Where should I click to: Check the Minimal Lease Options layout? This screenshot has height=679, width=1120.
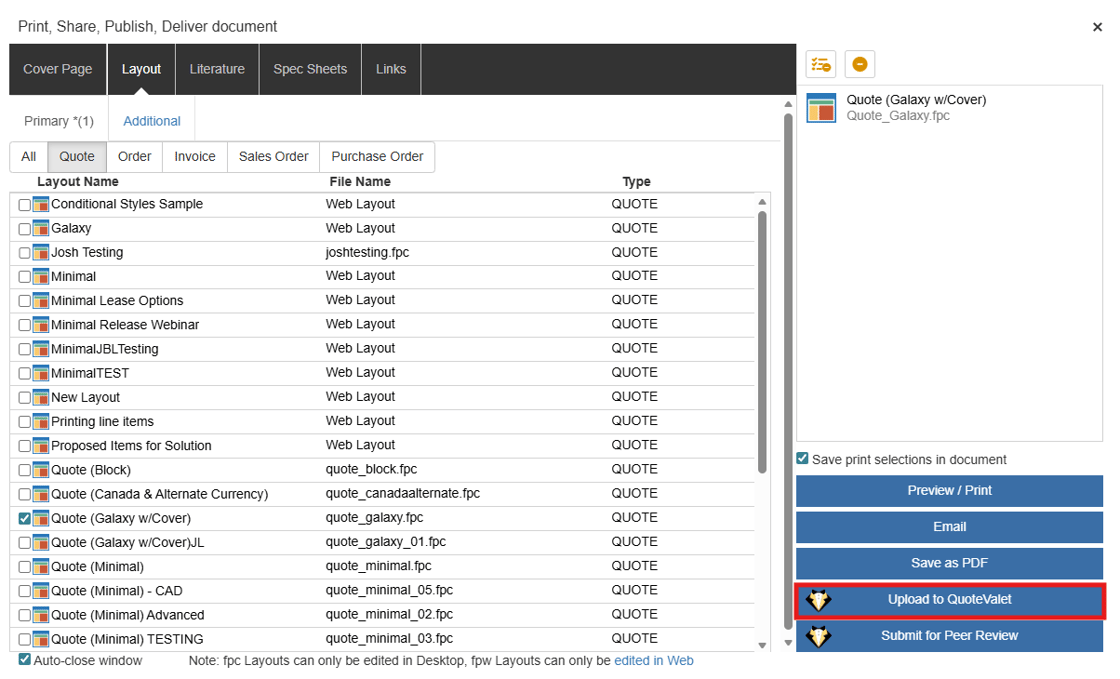click(x=25, y=301)
